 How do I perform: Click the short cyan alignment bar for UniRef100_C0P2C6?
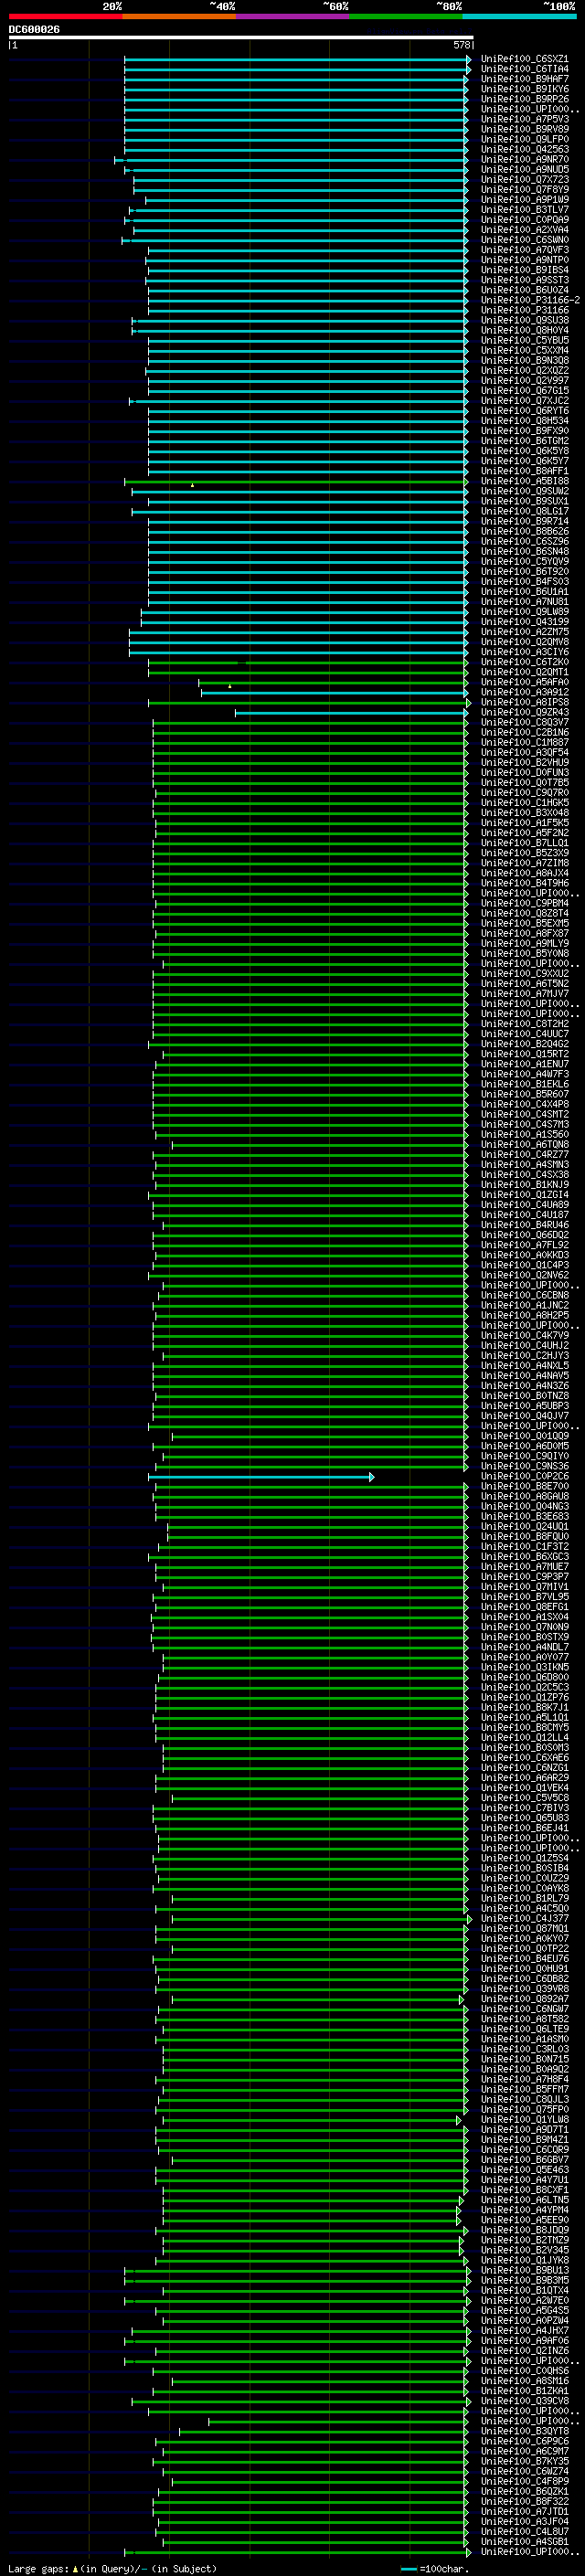point(261,1477)
